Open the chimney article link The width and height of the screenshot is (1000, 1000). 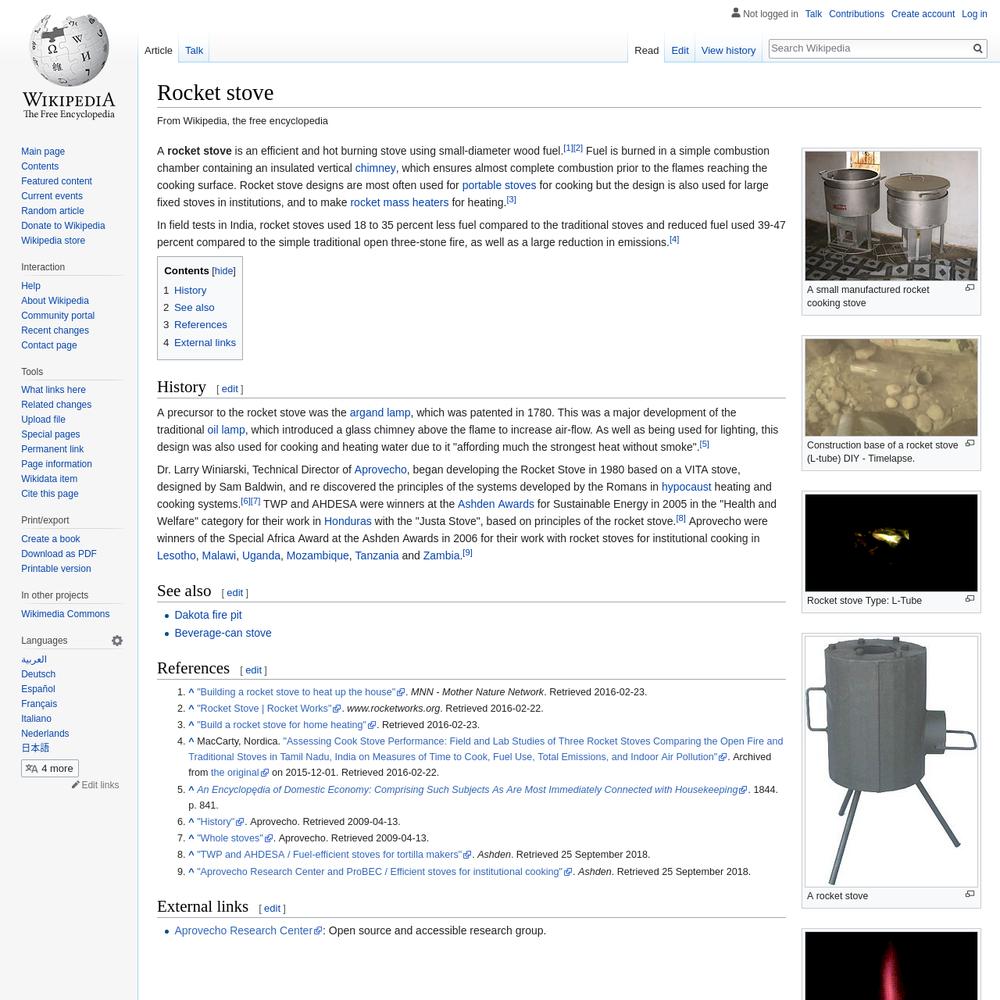click(375, 168)
